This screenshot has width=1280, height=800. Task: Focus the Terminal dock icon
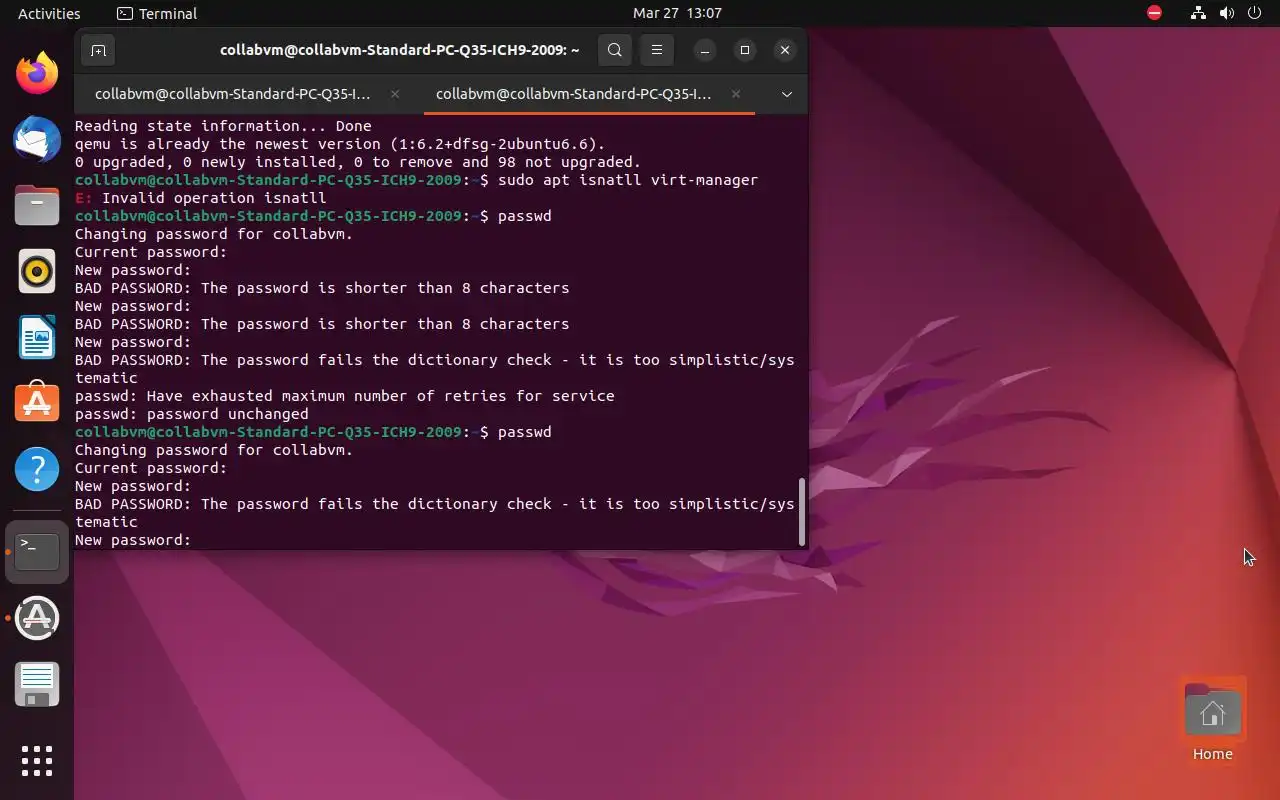pos(37,552)
